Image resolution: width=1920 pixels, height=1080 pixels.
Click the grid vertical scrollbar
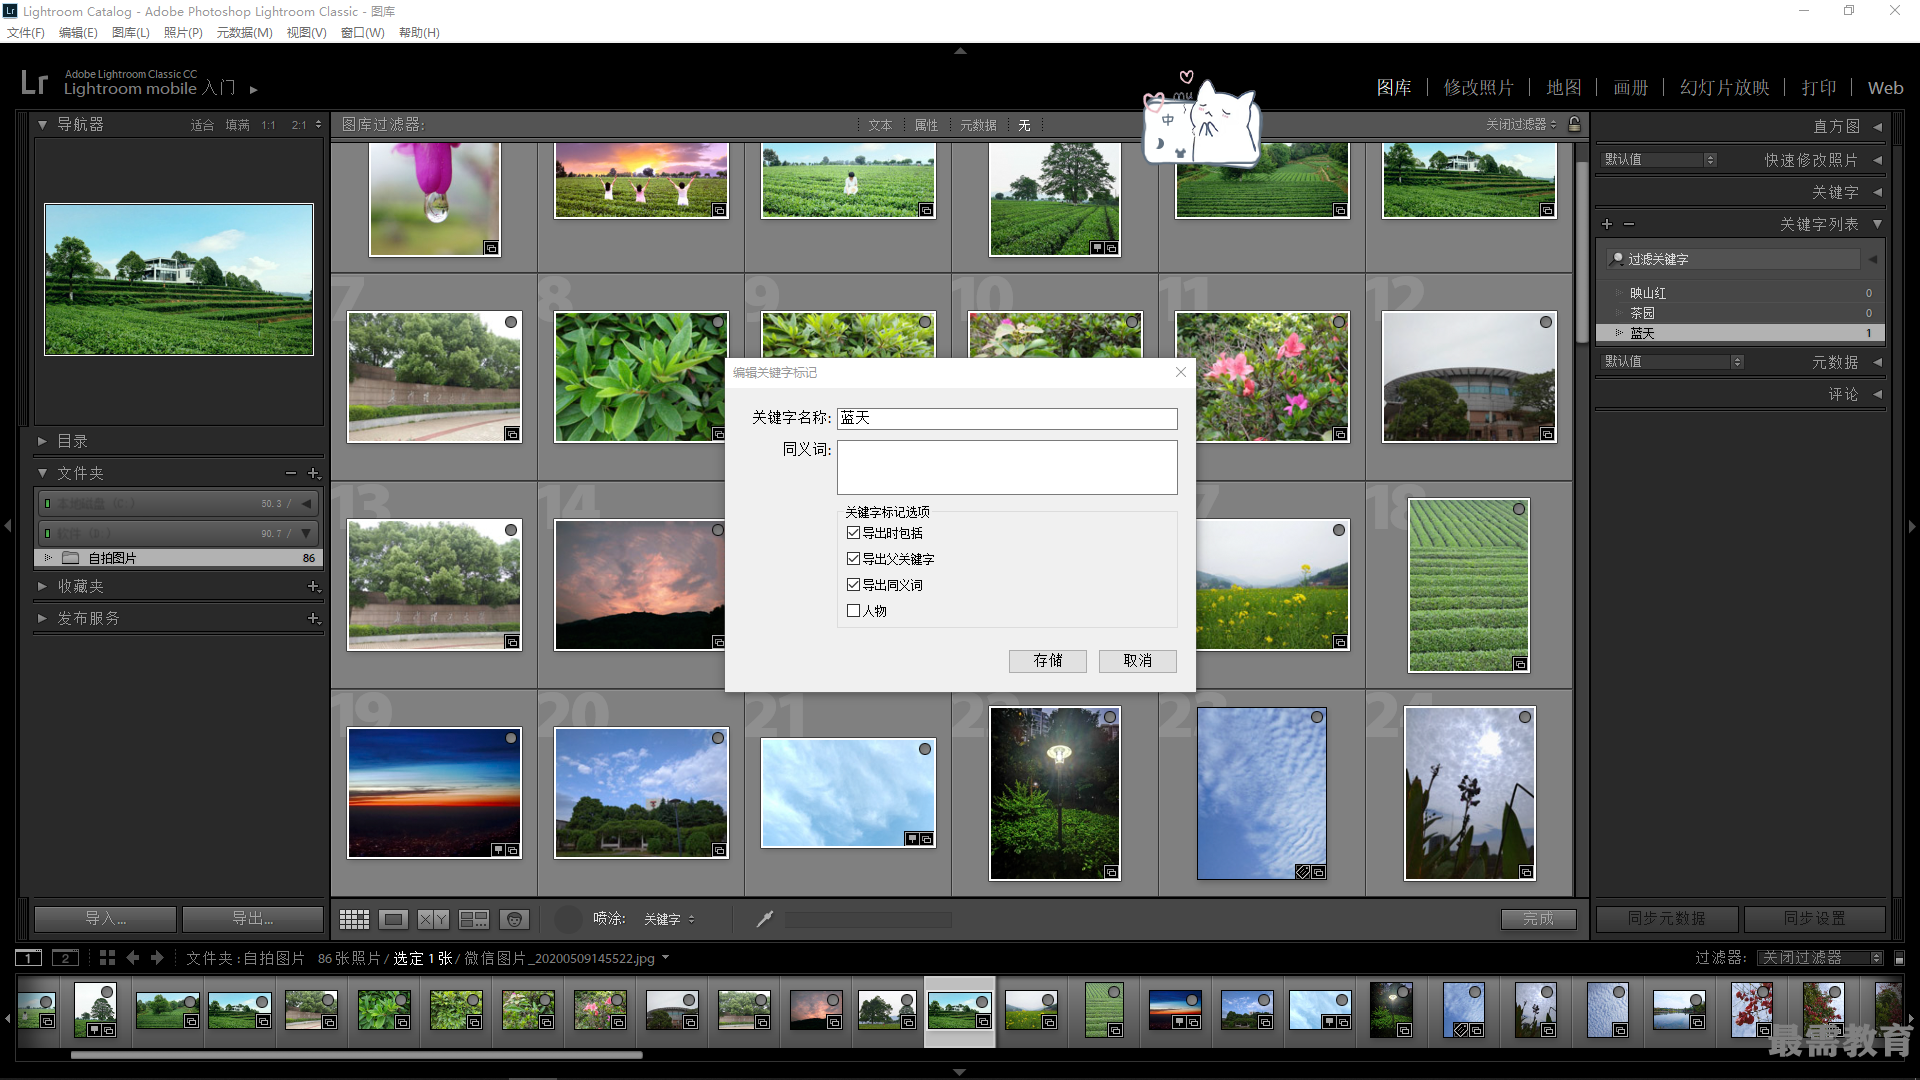(1581, 250)
